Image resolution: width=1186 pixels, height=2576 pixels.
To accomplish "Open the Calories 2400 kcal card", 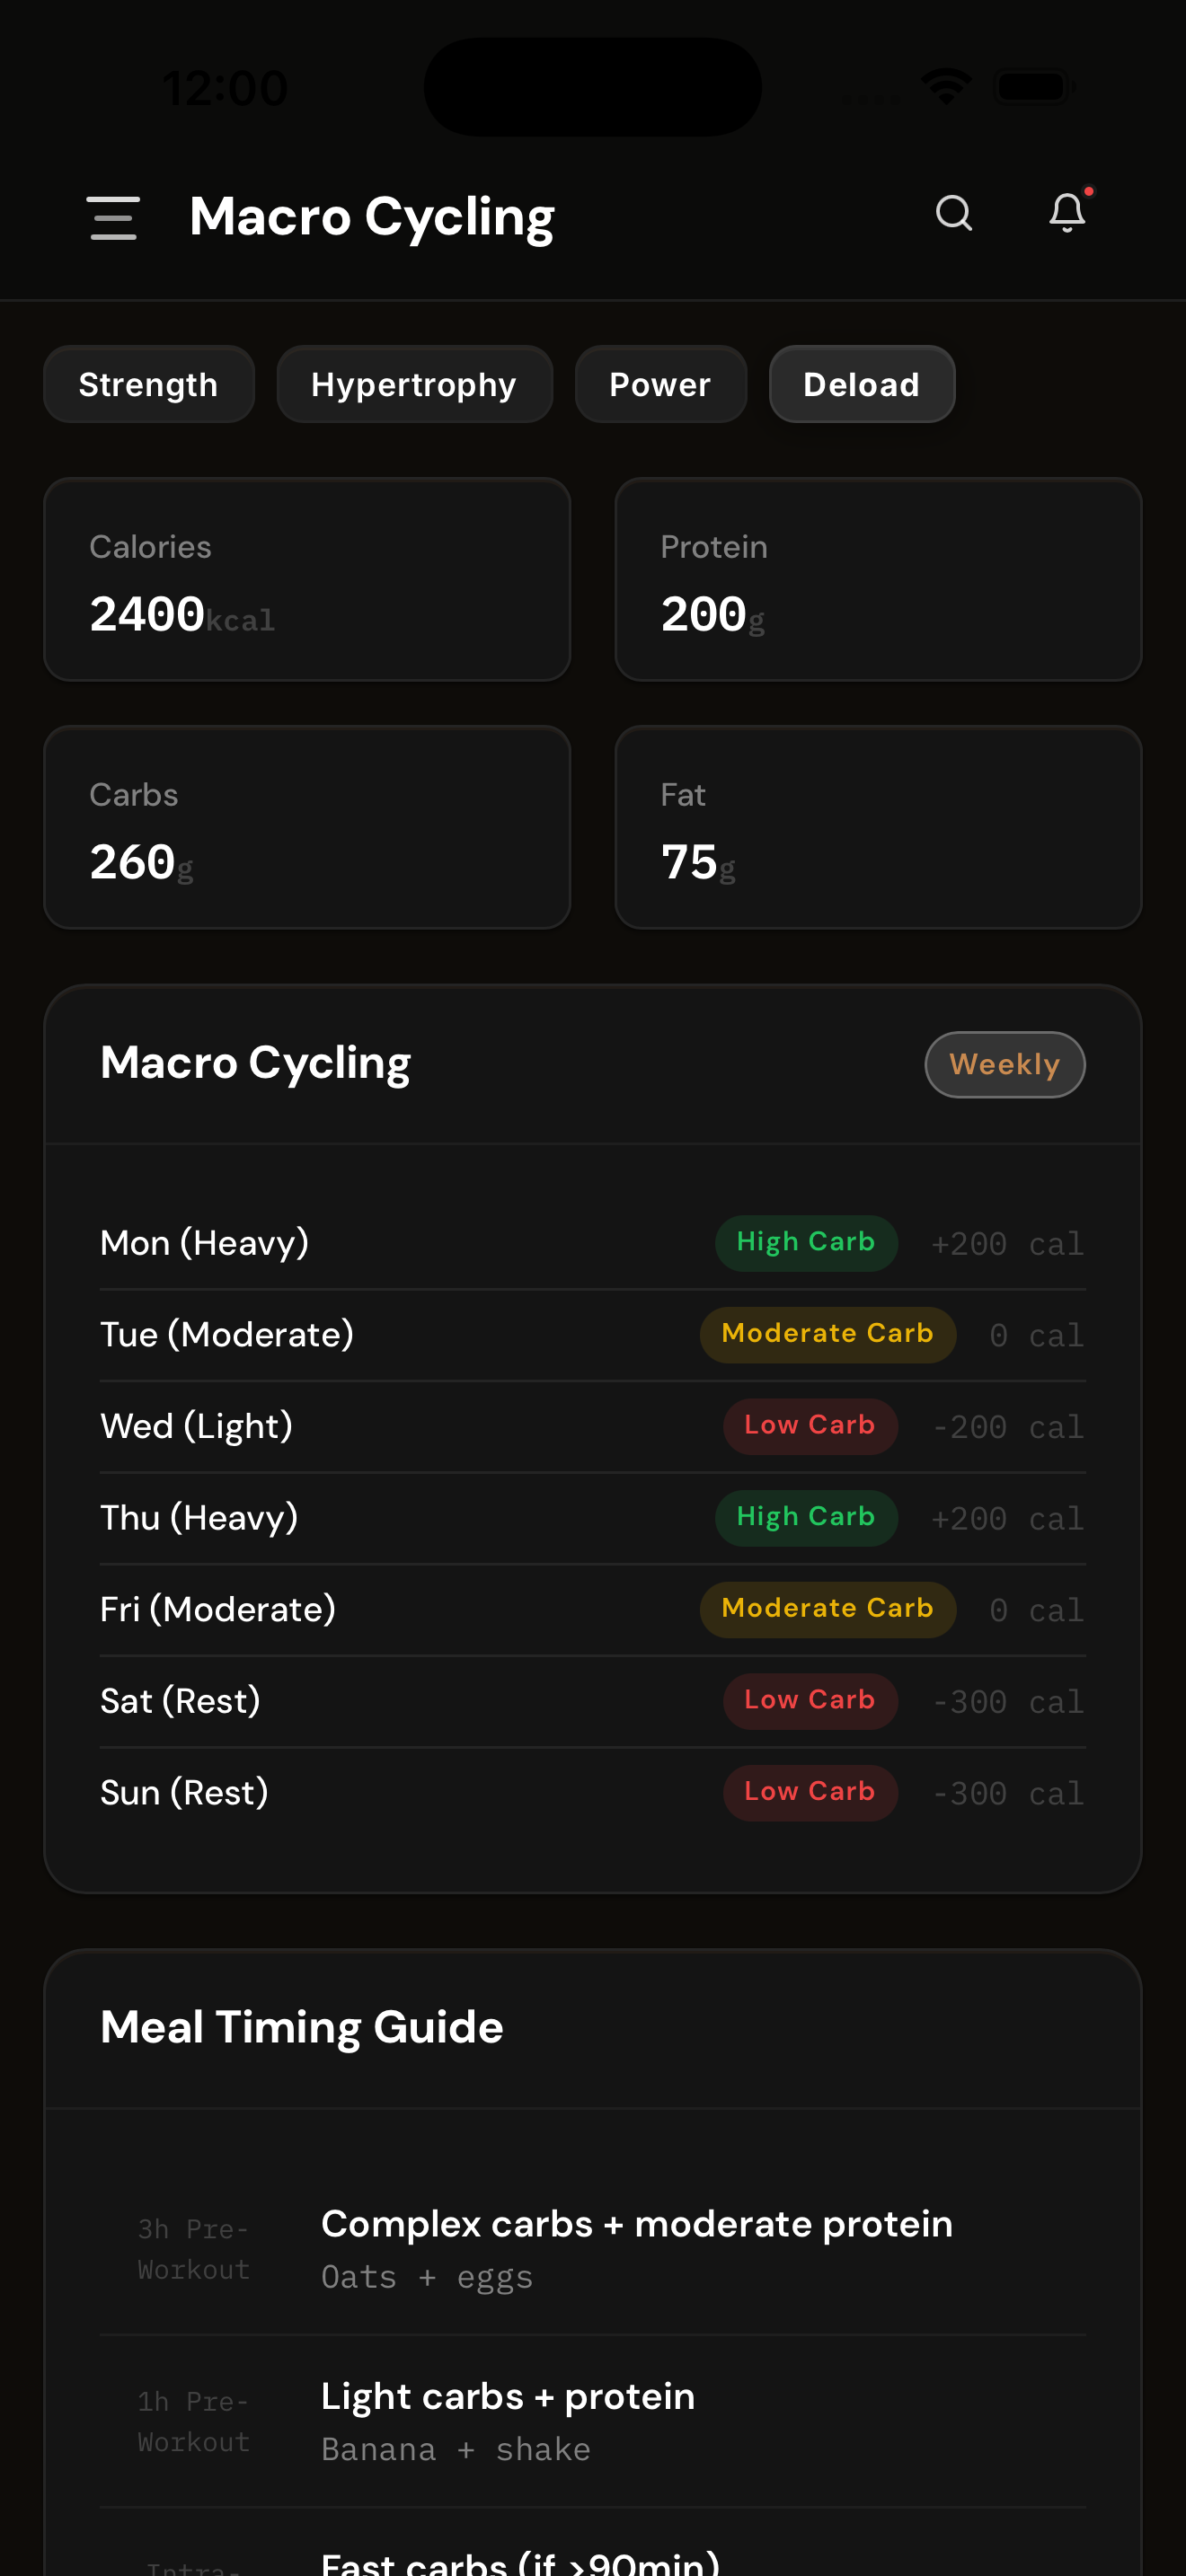I will coord(307,579).
